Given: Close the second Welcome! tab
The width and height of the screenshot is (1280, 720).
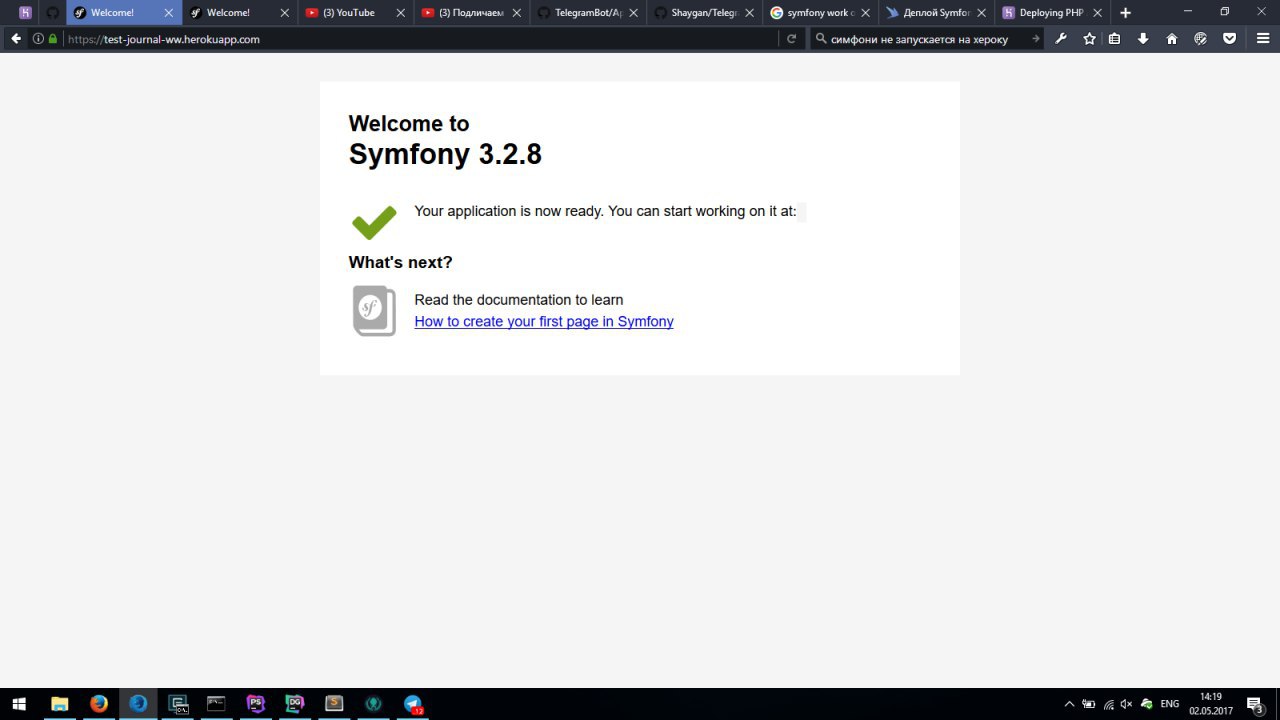Looking at the screenshot, I should pos(285,13).
